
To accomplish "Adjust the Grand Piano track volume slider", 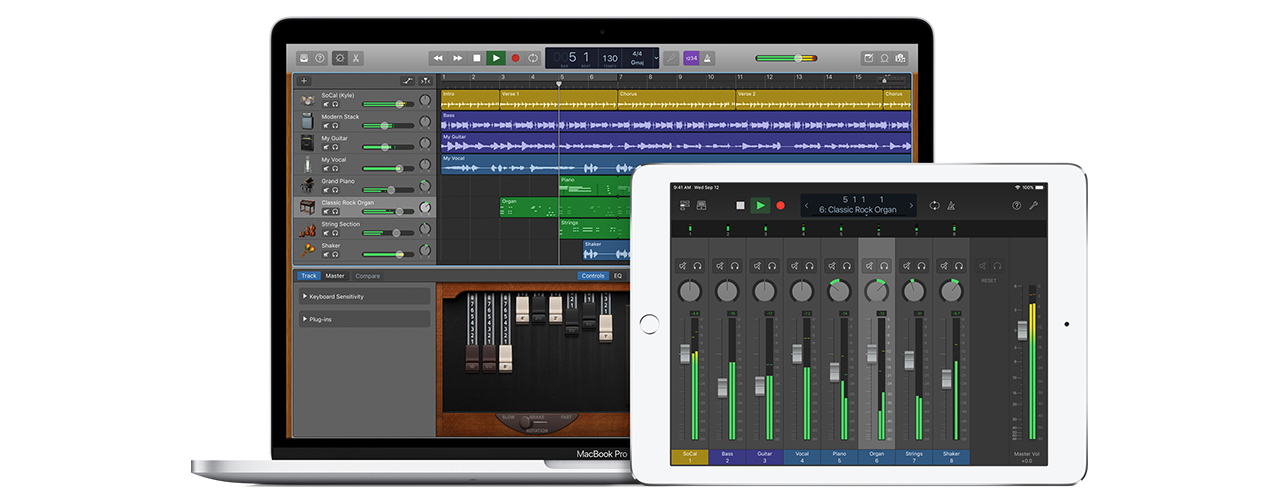I will pyautogui.click(x=387, y=190).
